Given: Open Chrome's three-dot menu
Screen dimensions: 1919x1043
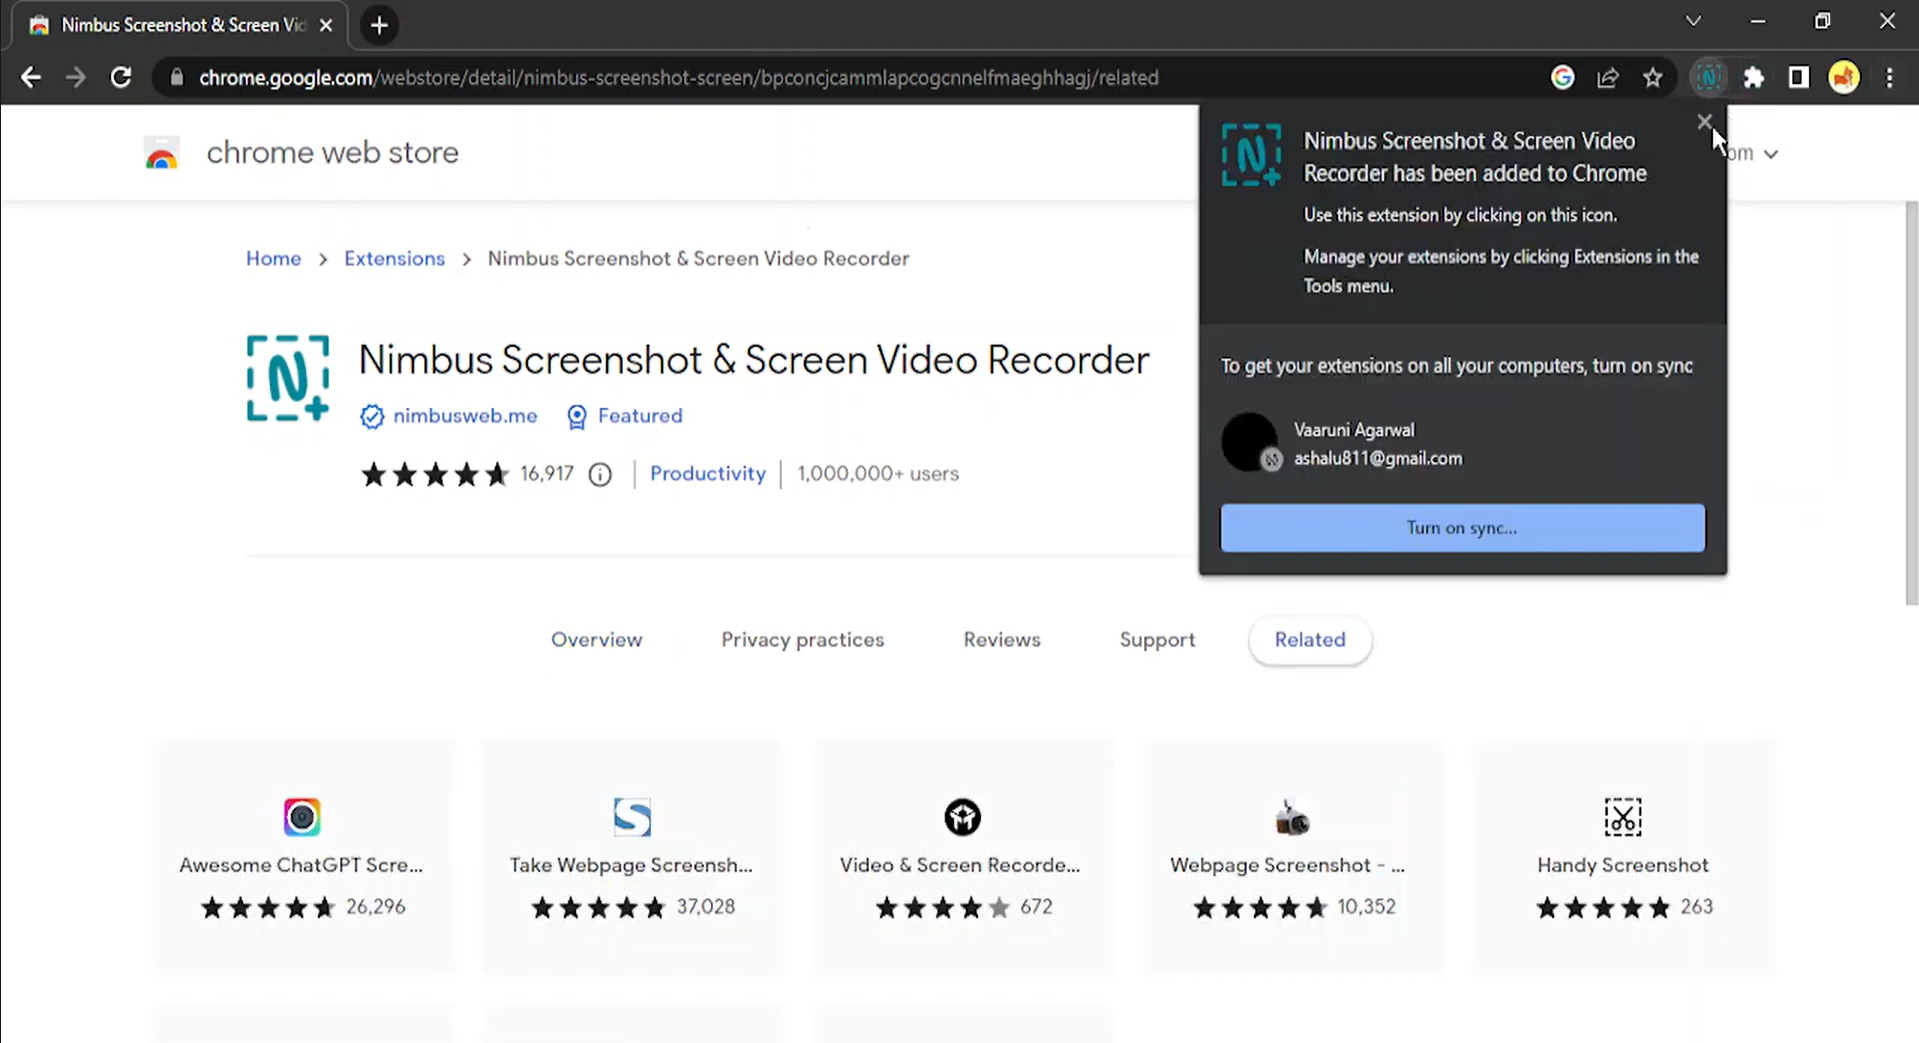Looking at the screenshot, I should [1889, 77].
